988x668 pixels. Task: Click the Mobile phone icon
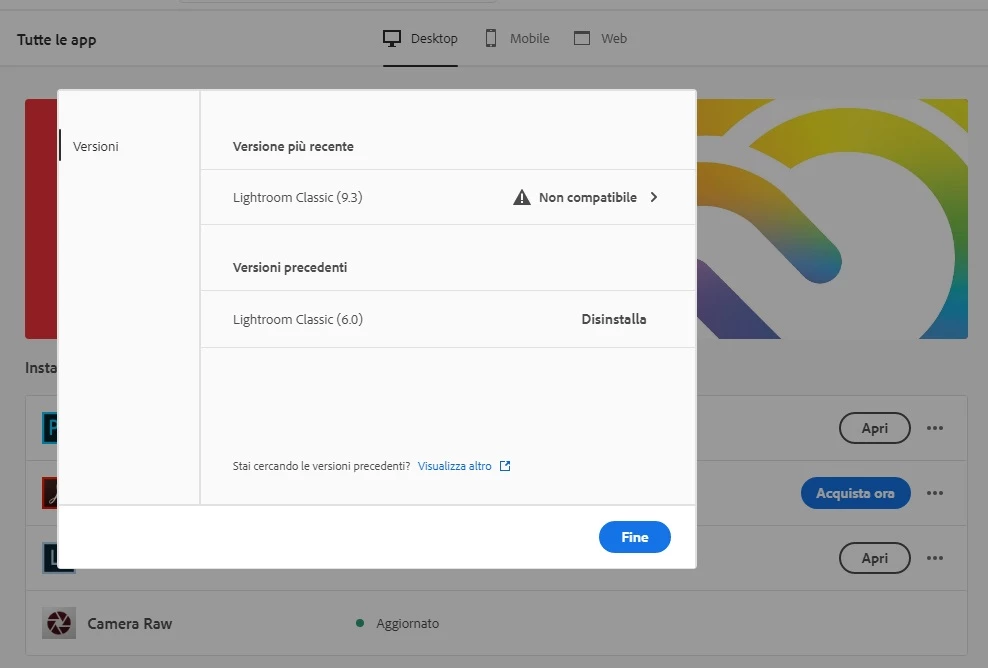(491, 38)
